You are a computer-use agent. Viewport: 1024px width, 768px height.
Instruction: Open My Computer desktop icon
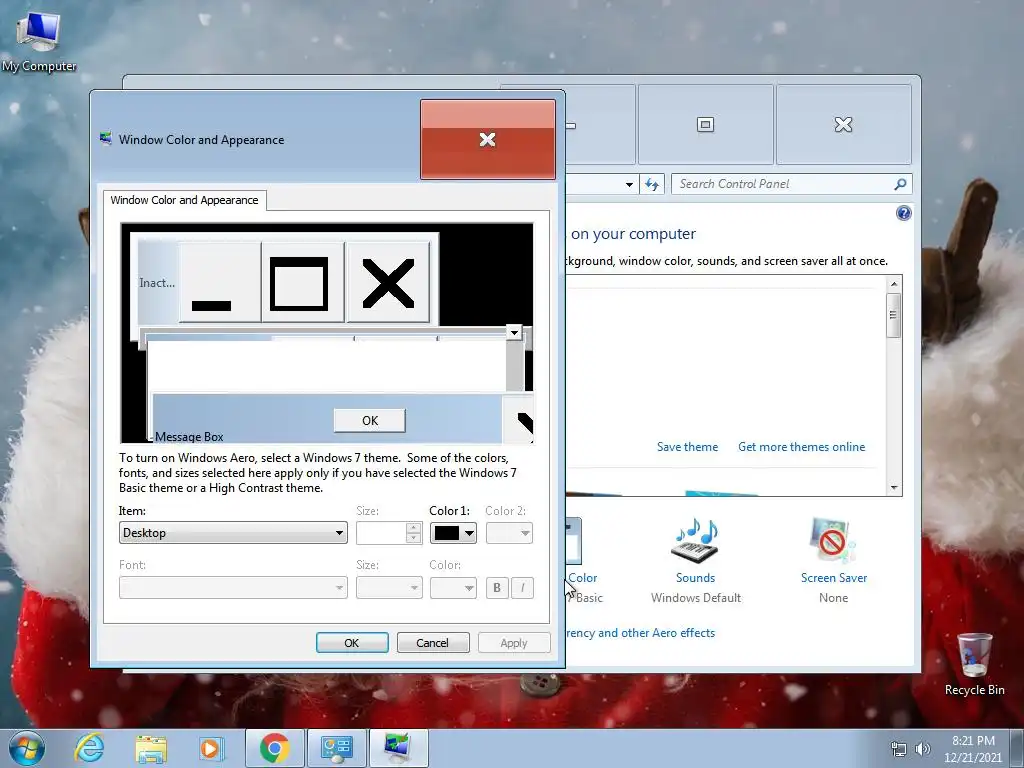(x=39, y=40)
